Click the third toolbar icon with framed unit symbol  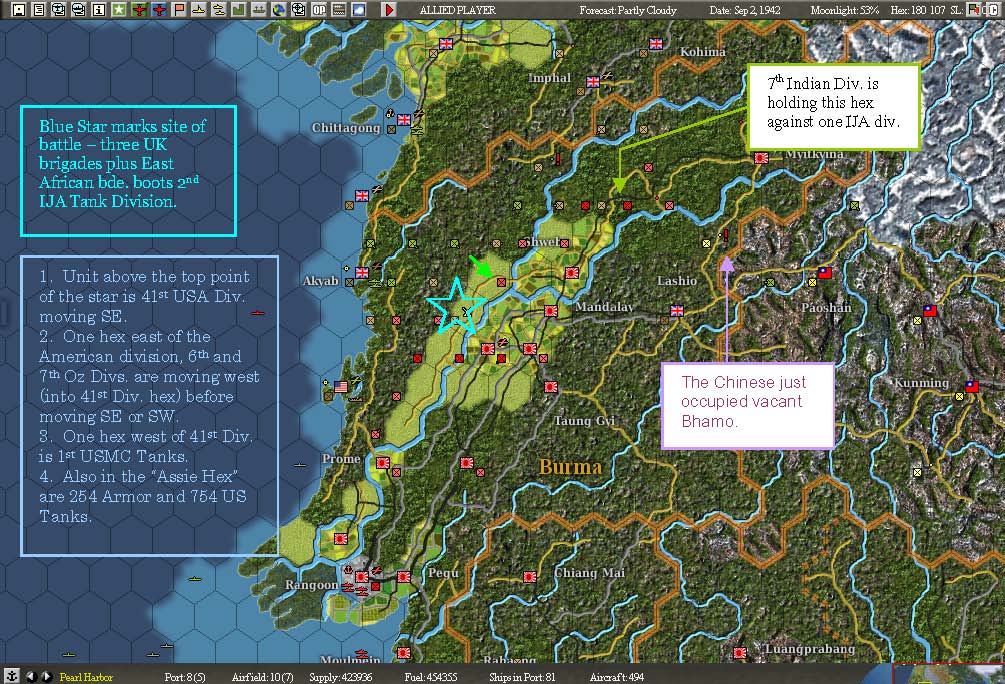(x=59, y=10)
